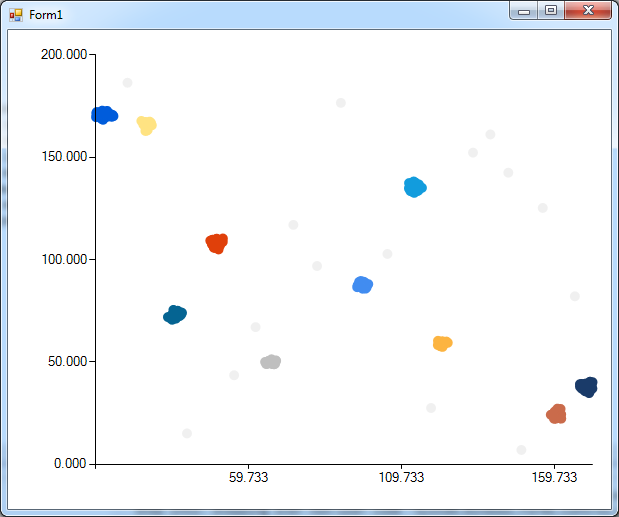
Task: Click the 59.733 x-axis label
Action: click(x=248, y=478)
